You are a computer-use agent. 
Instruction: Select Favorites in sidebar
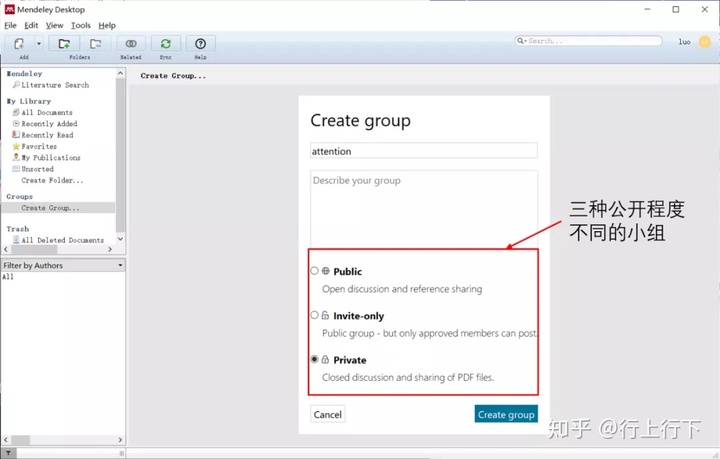39,146
